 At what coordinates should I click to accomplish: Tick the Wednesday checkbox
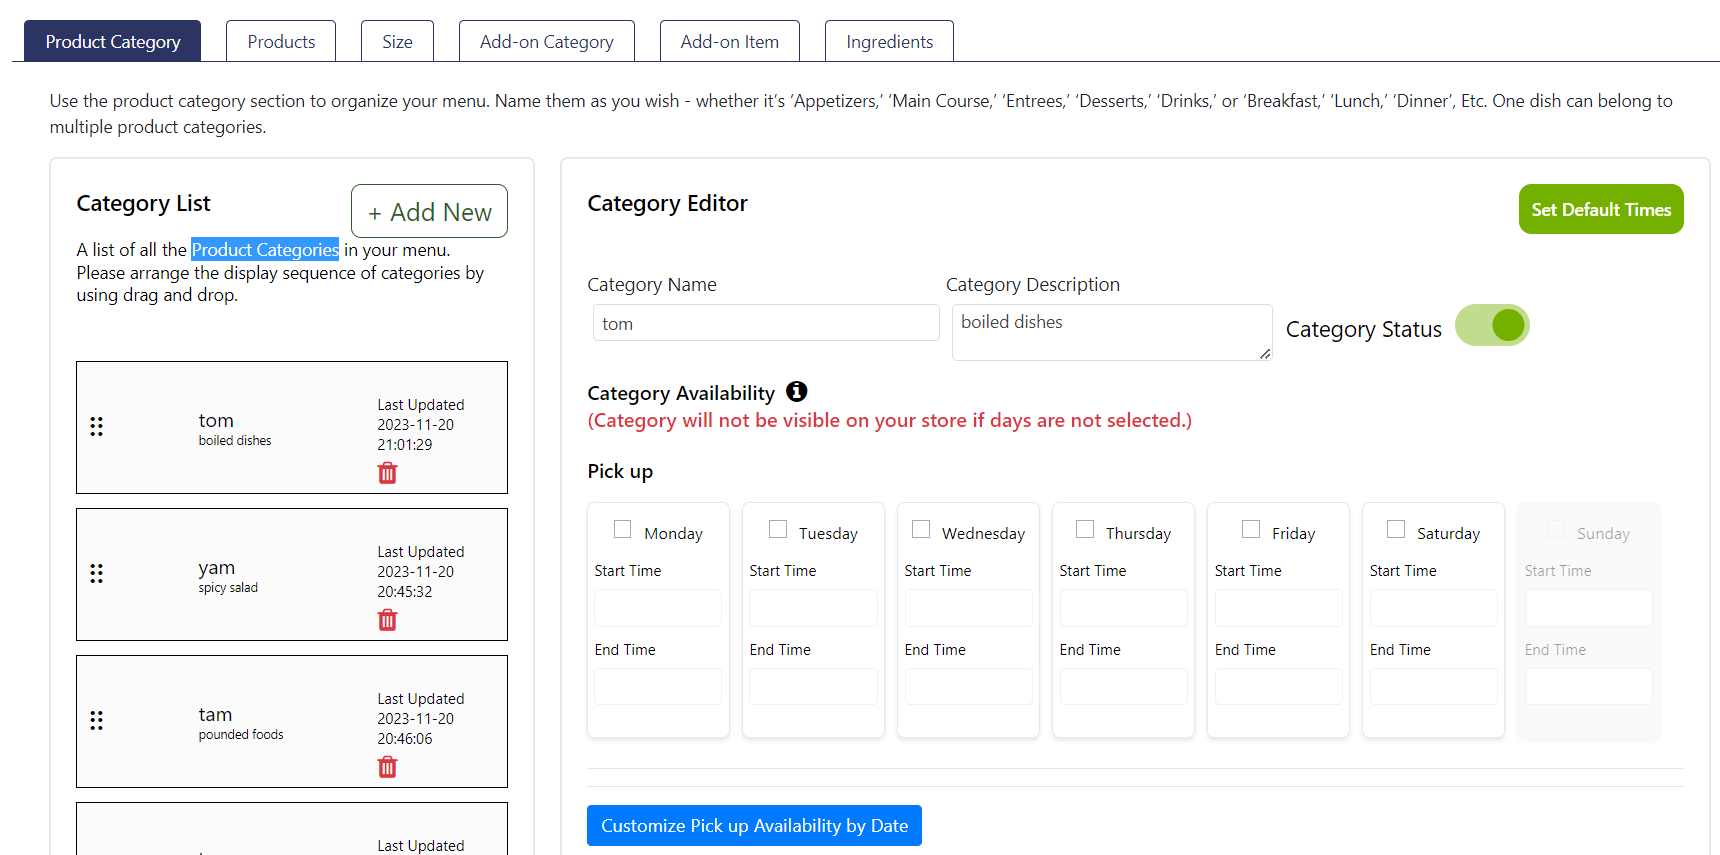(x=921, y=529)
